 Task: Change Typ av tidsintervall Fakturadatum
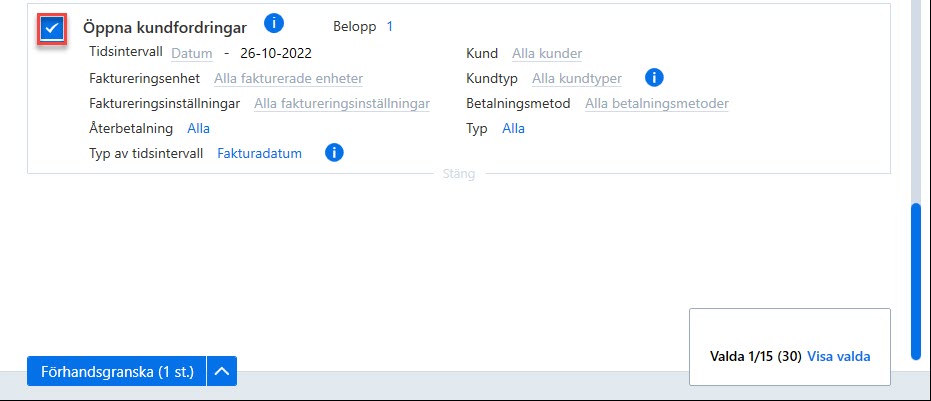point(259,153)
